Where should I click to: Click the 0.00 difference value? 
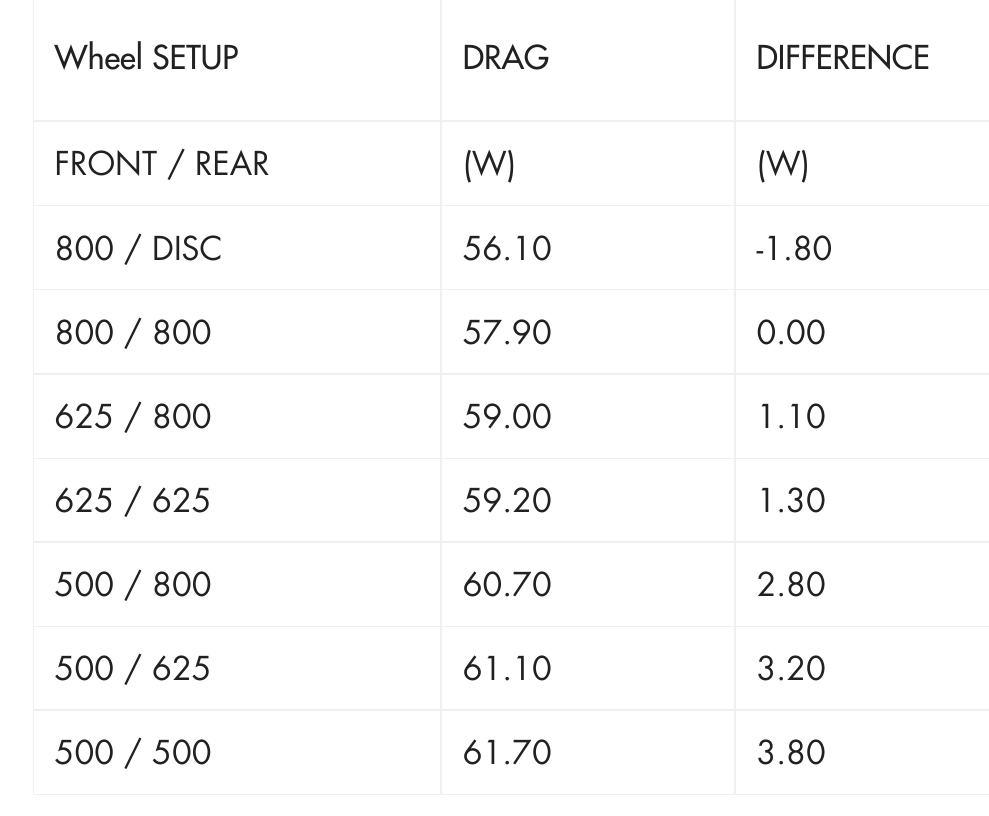point(791,332)
